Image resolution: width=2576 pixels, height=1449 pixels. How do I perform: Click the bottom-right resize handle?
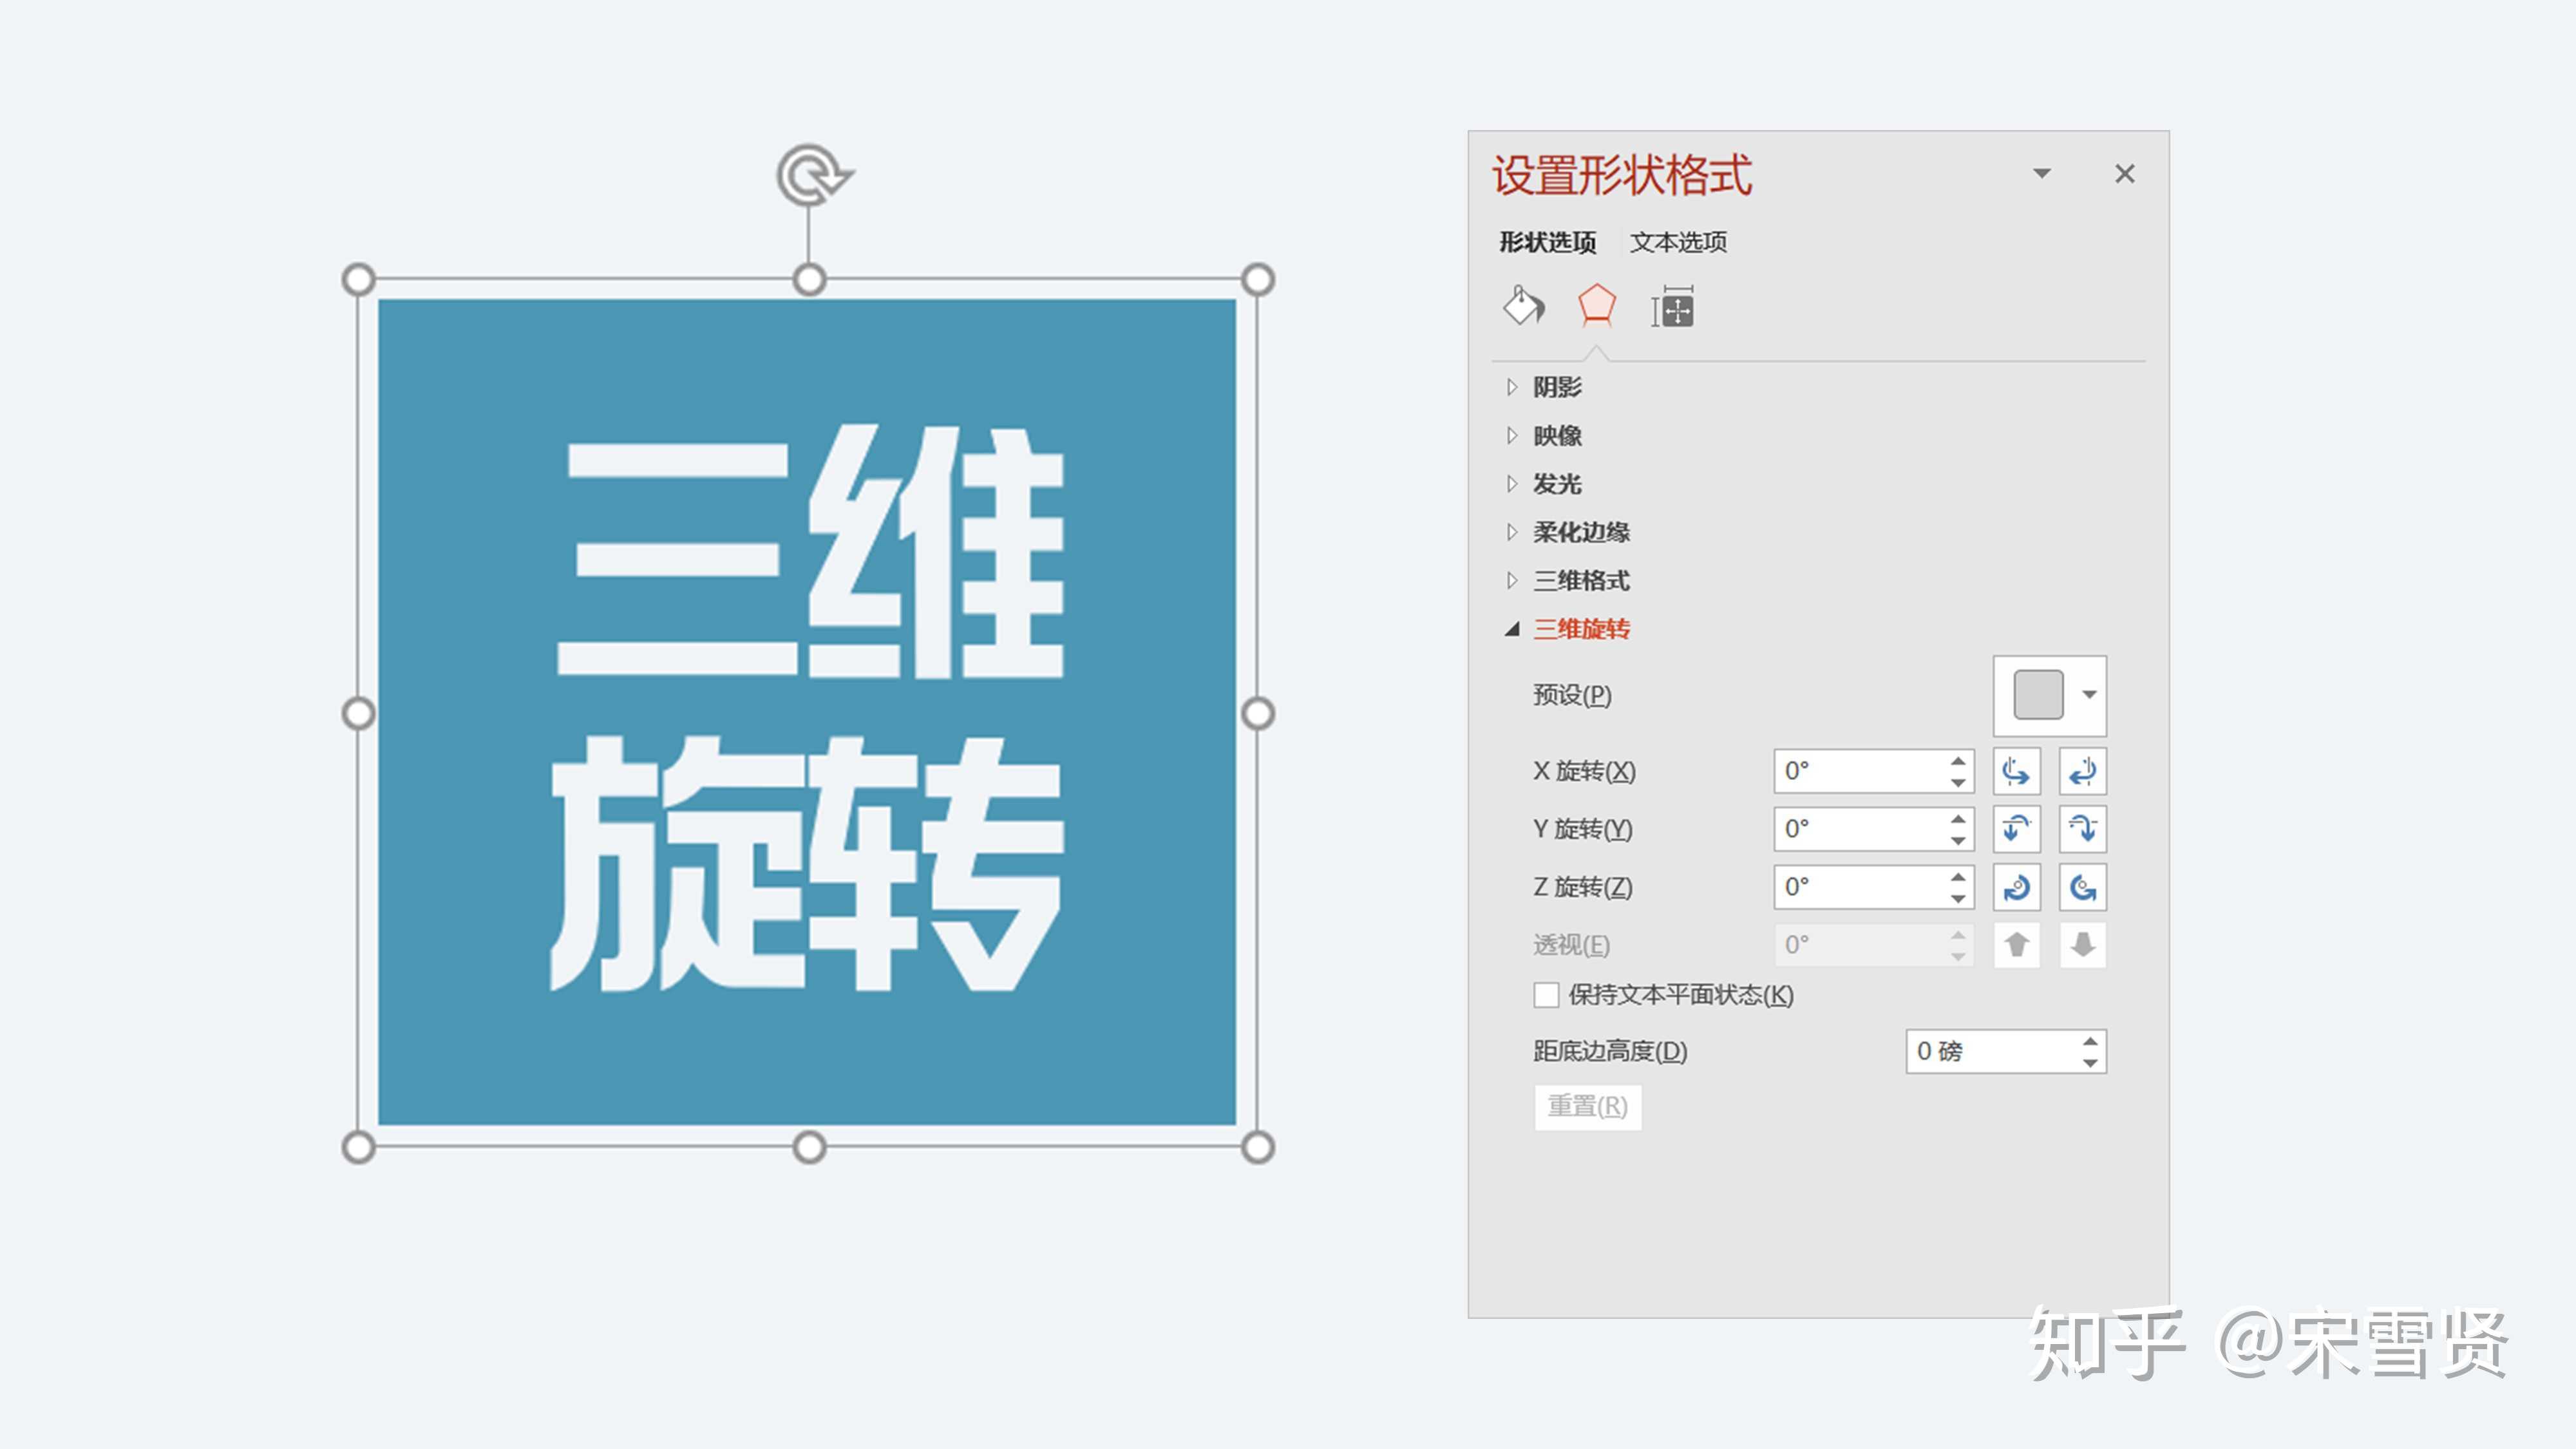(x=1258, y=1147)
